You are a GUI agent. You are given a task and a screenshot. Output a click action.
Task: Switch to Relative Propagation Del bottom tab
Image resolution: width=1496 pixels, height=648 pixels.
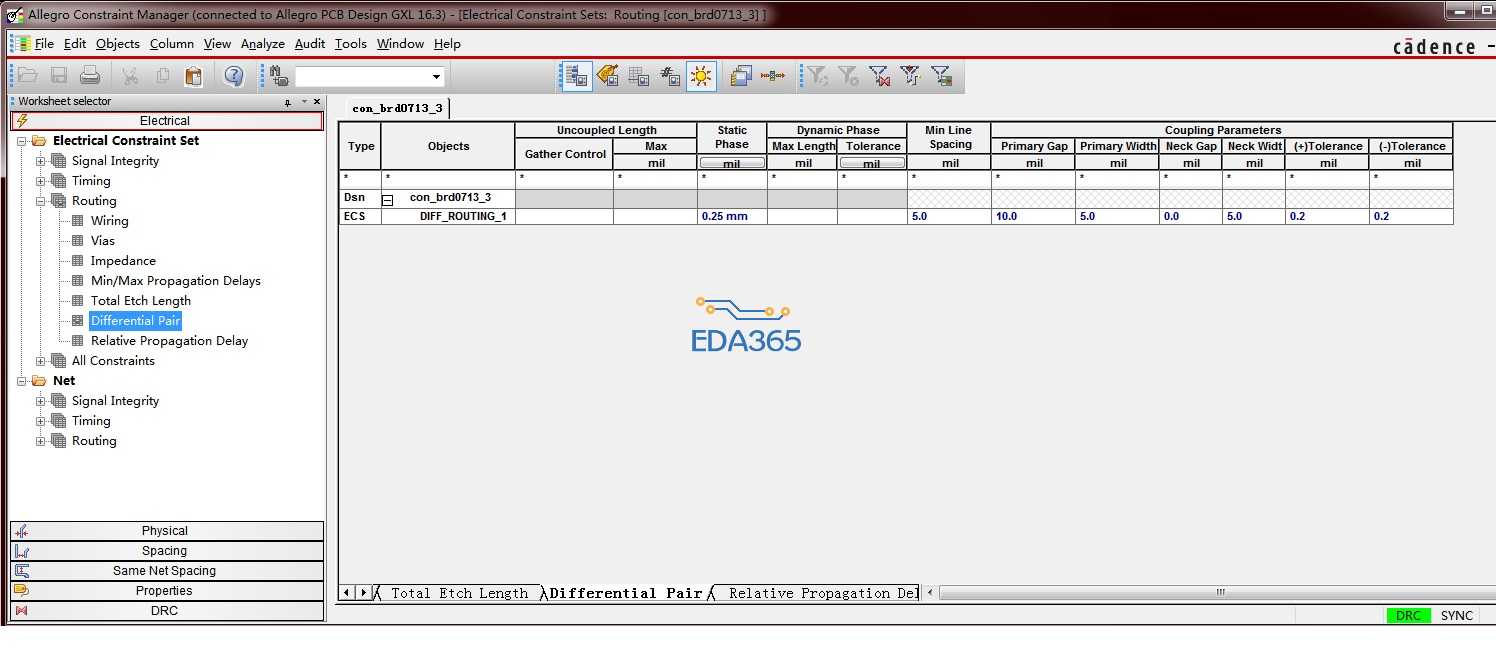822,593
